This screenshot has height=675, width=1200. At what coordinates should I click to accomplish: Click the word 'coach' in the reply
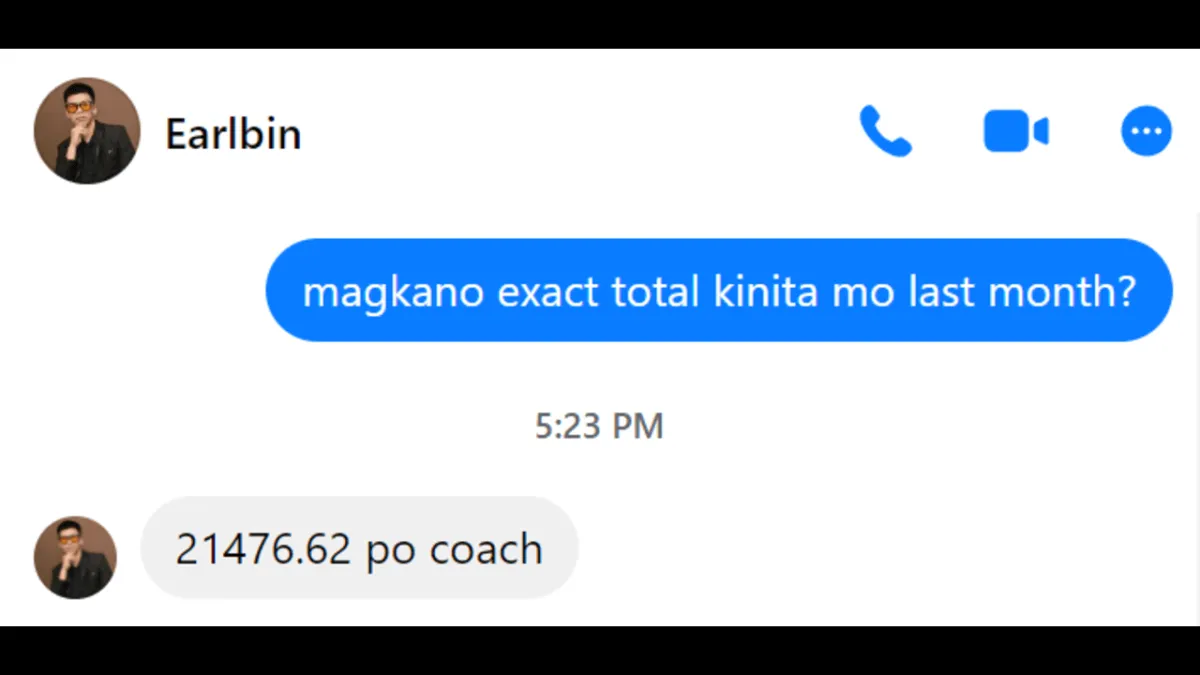point(486,549)
